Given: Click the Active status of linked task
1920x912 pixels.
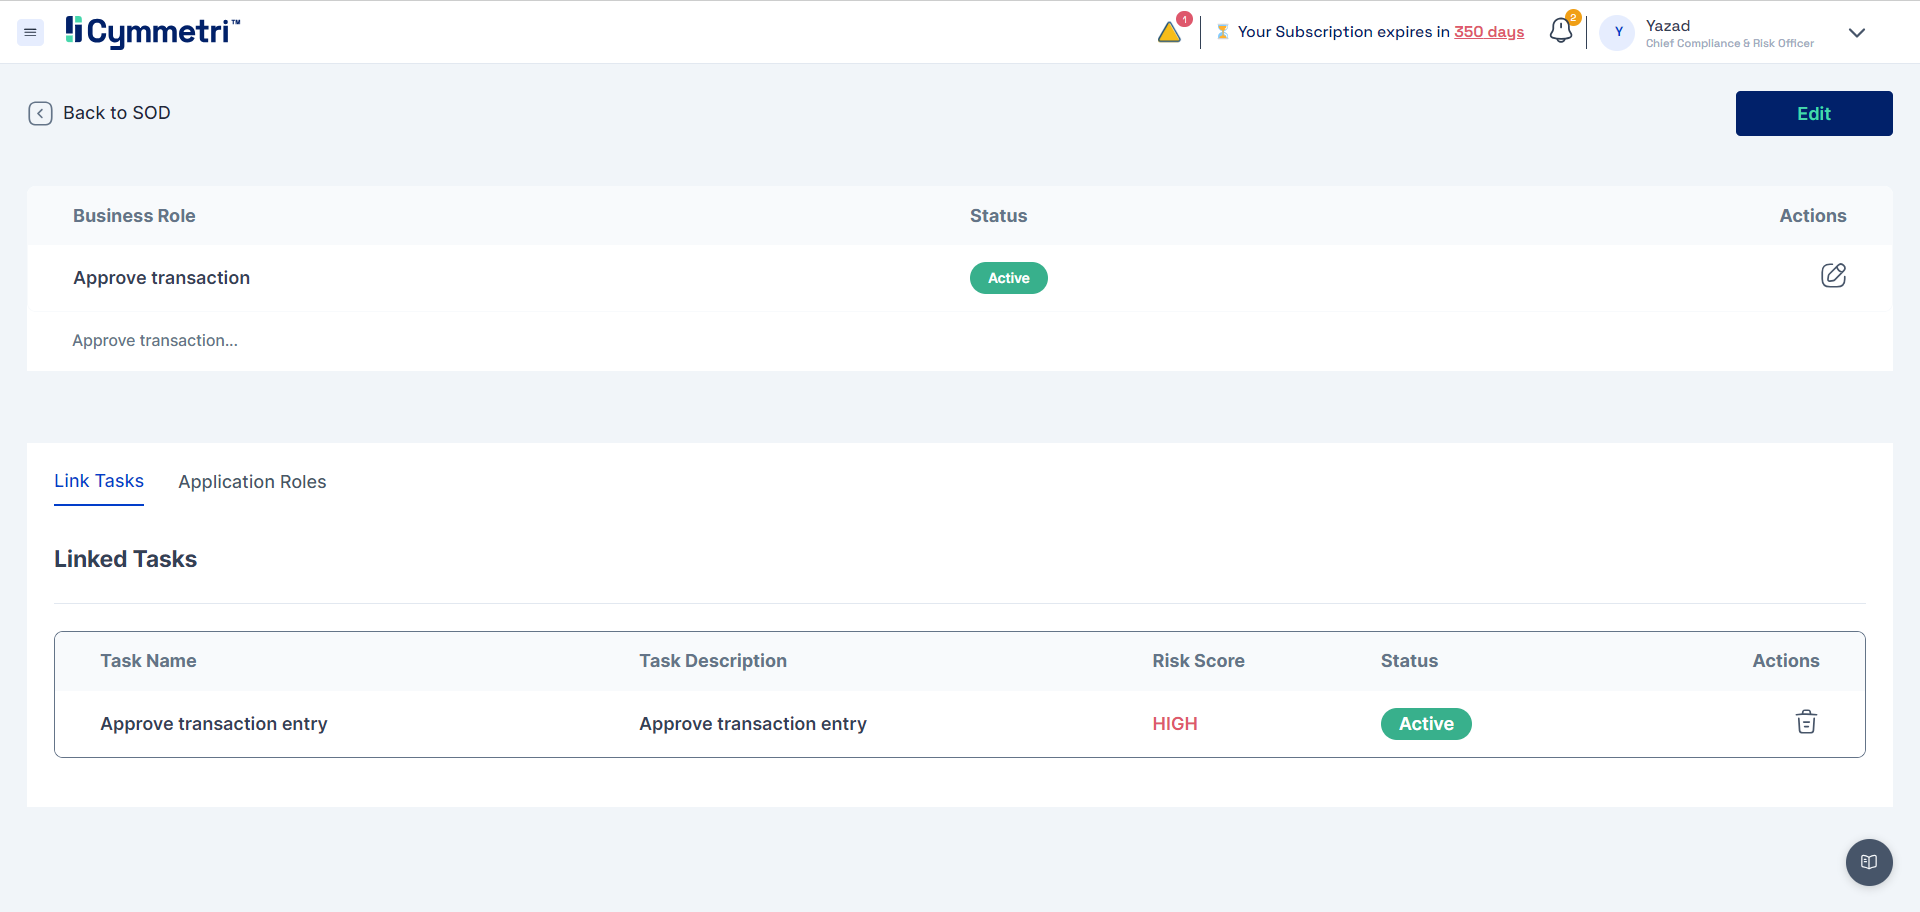Looking at the screenshot, I should click(1425, 724).
